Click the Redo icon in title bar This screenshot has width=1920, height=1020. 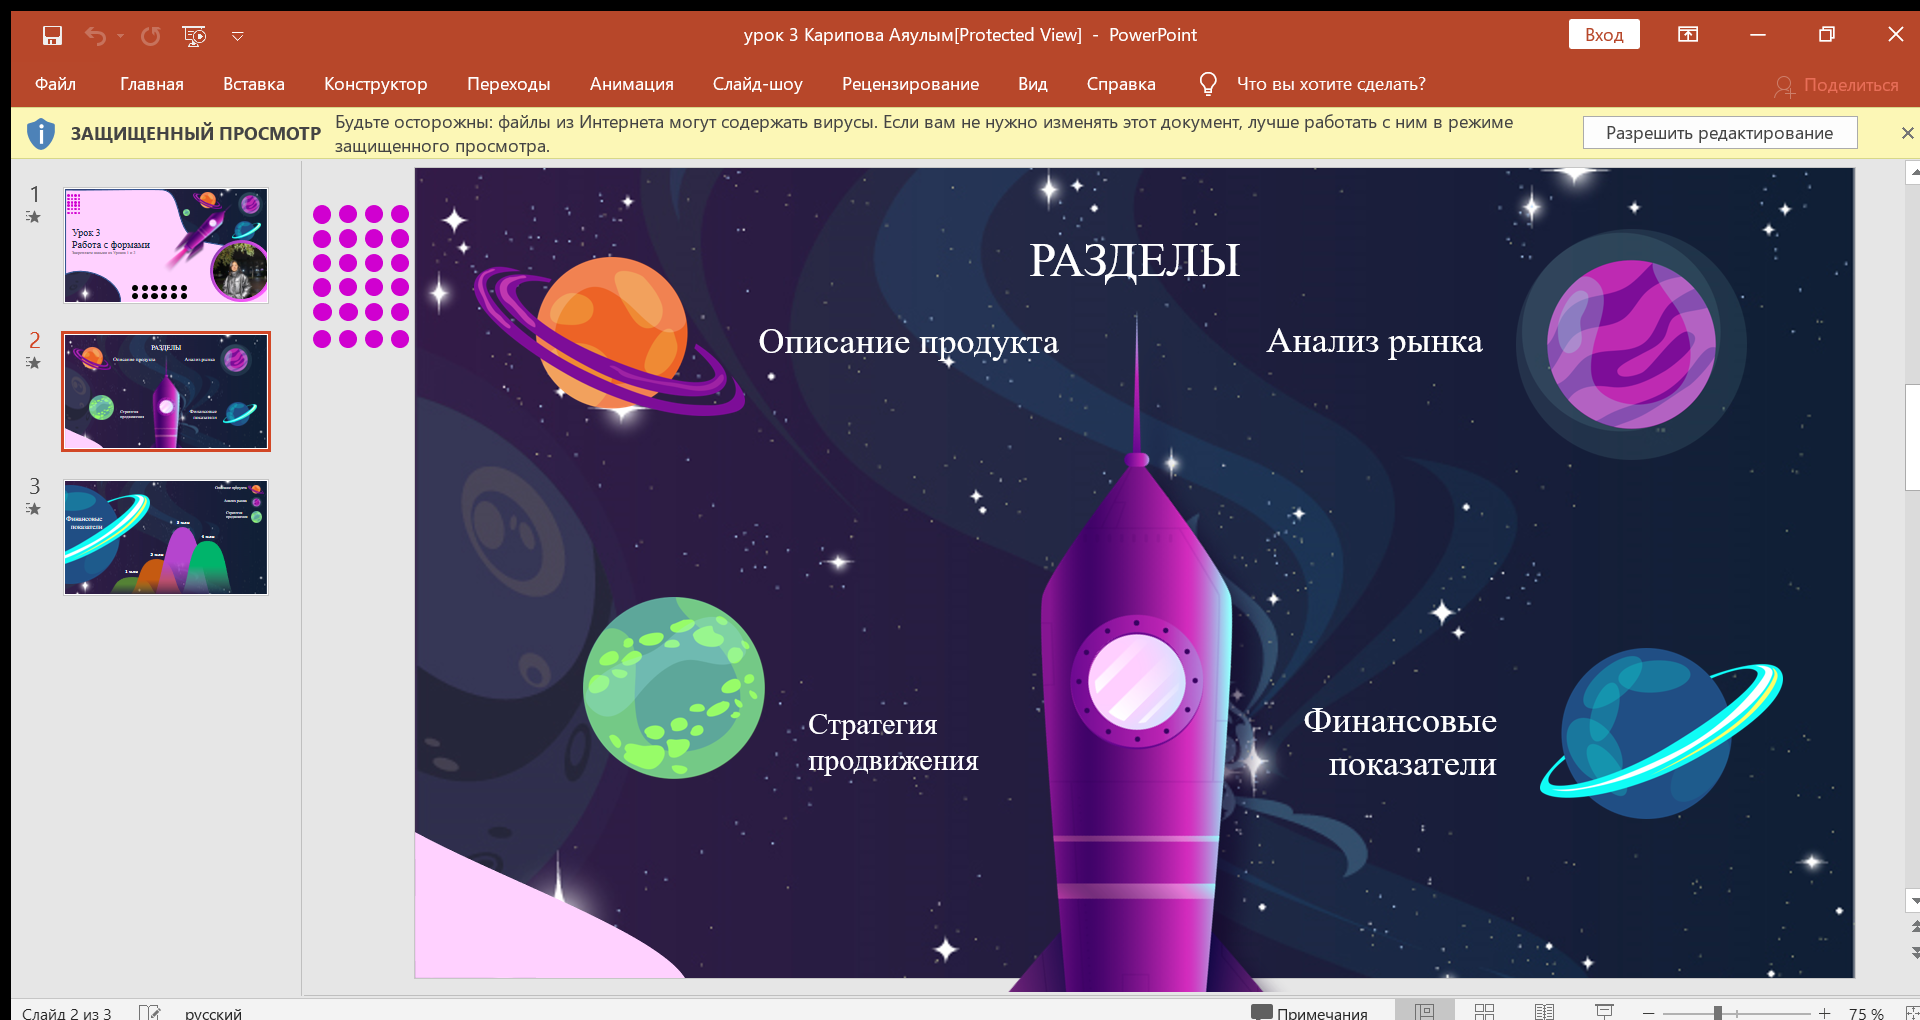coord(151,36)
